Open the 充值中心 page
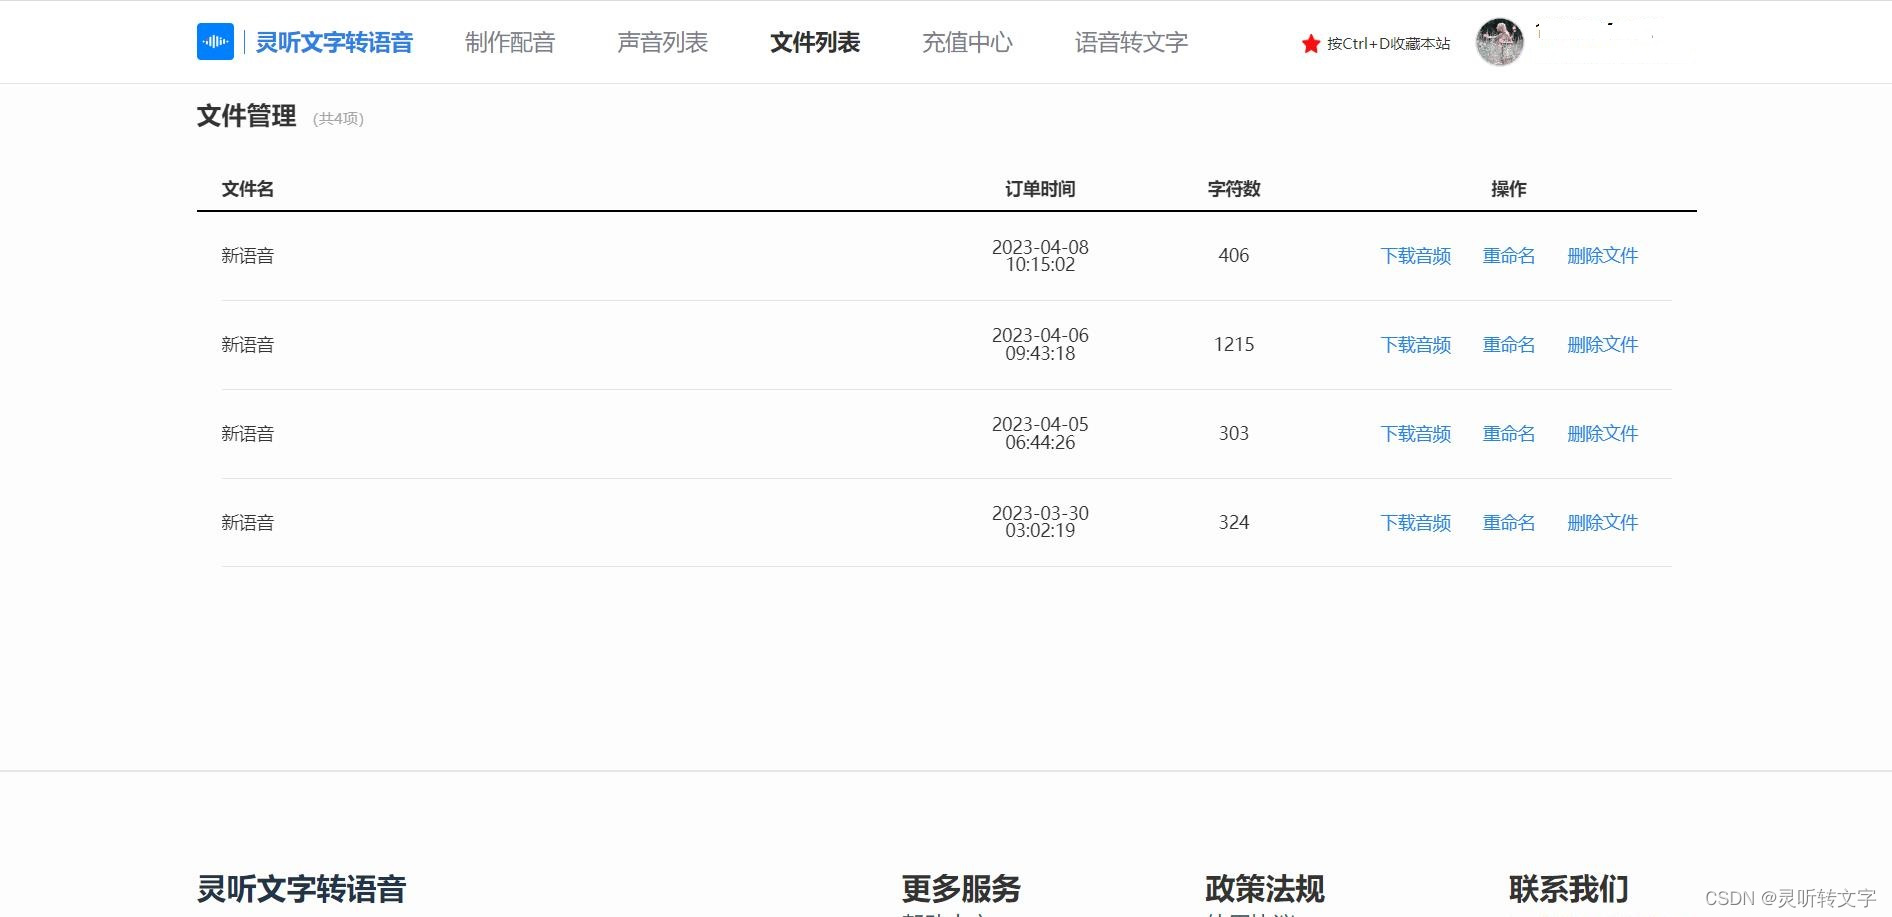Screen dimensions: 1892x917 click(967, 42)
